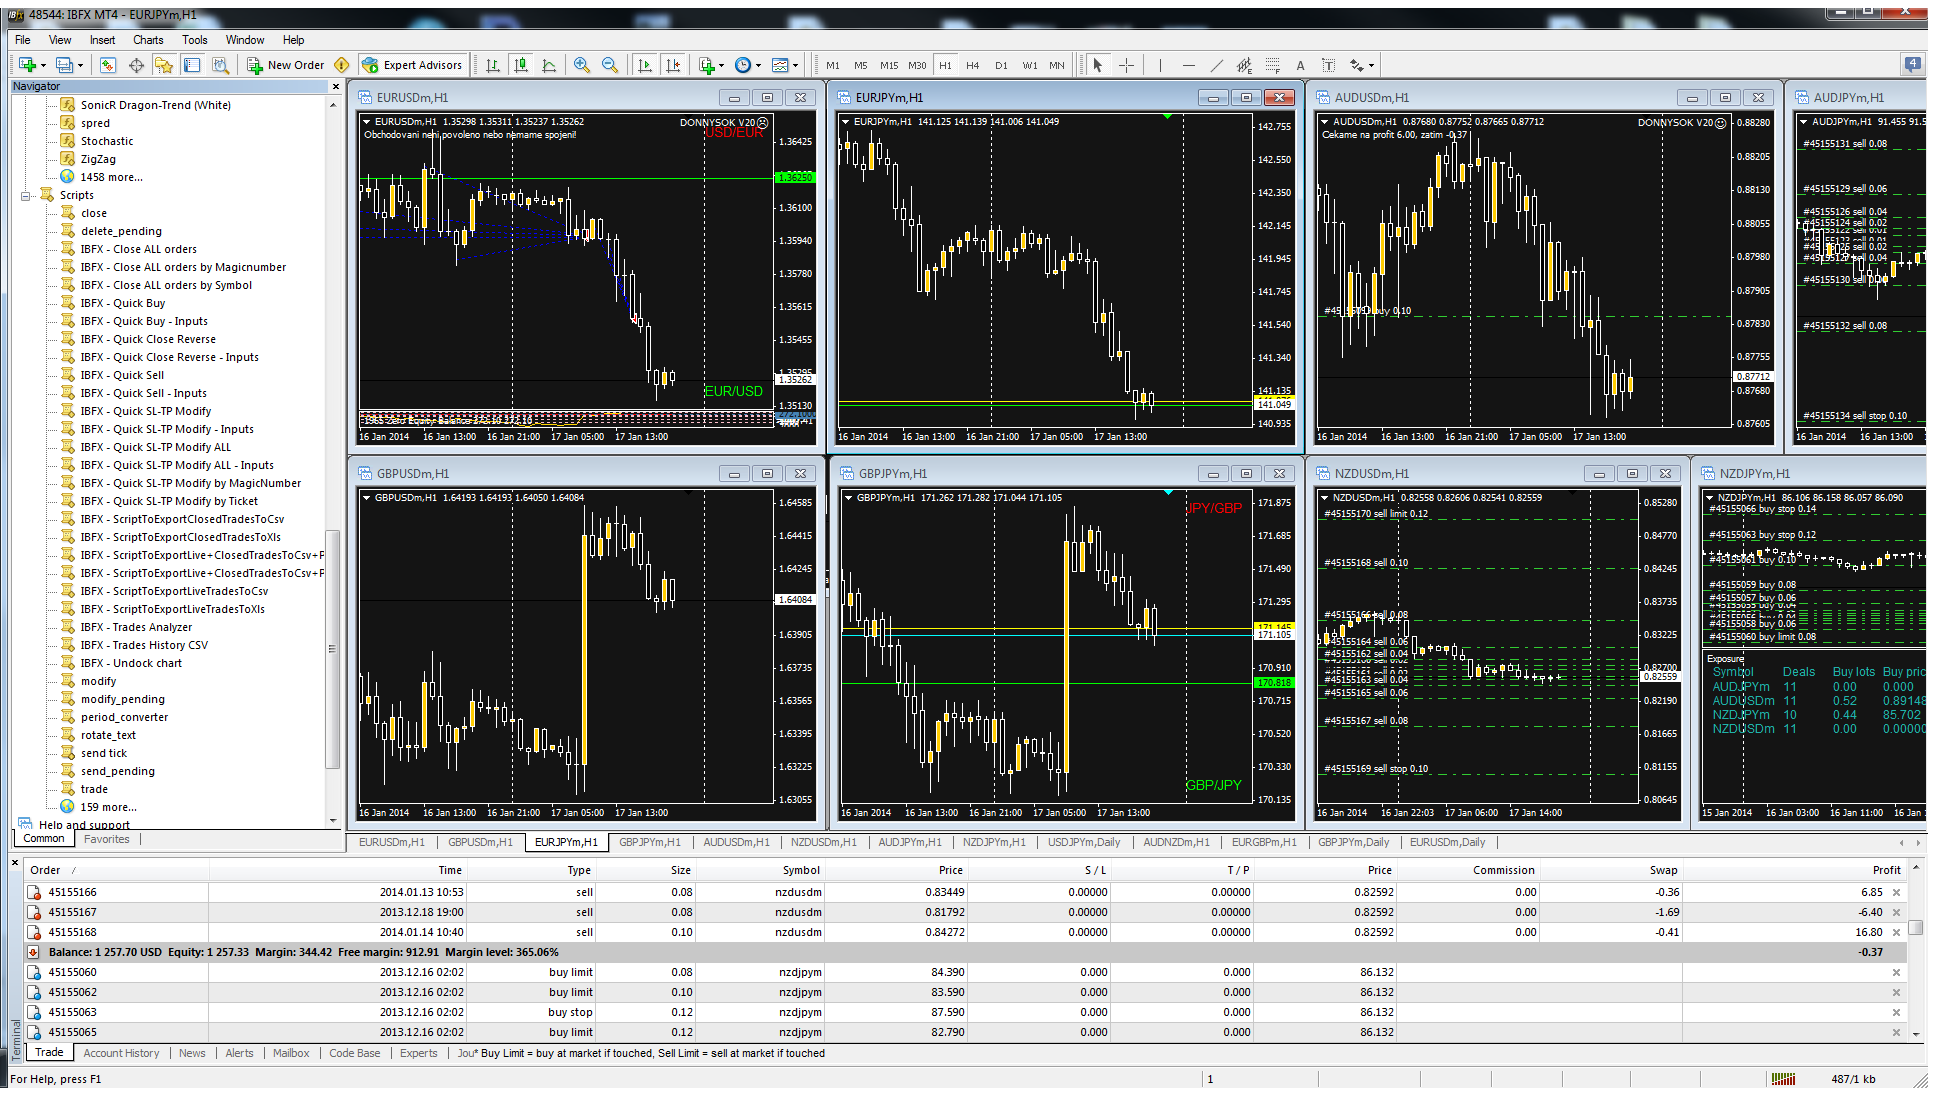The width and height of the screenshot is (1936, 1096).
Task: Switch to the GBPJPYm,H1 chart tab
Action: [649, 842]
